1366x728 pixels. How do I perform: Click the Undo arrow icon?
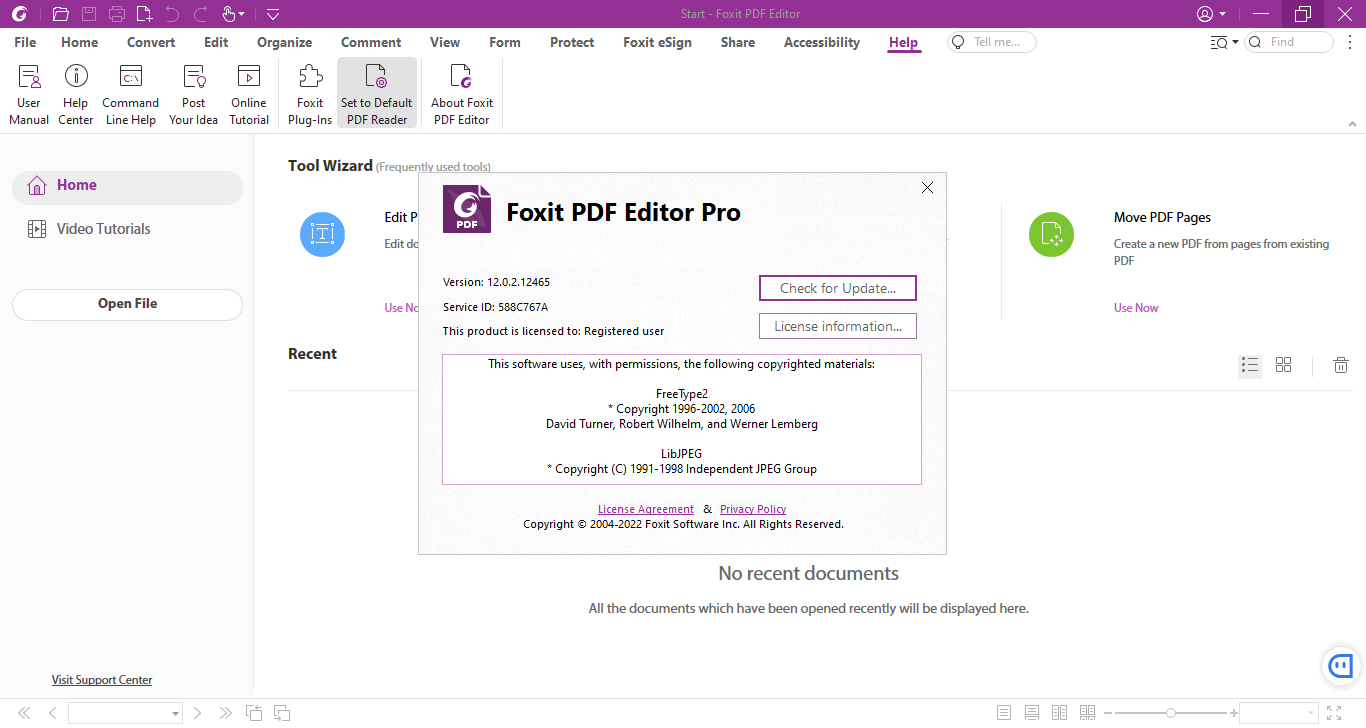172,14
